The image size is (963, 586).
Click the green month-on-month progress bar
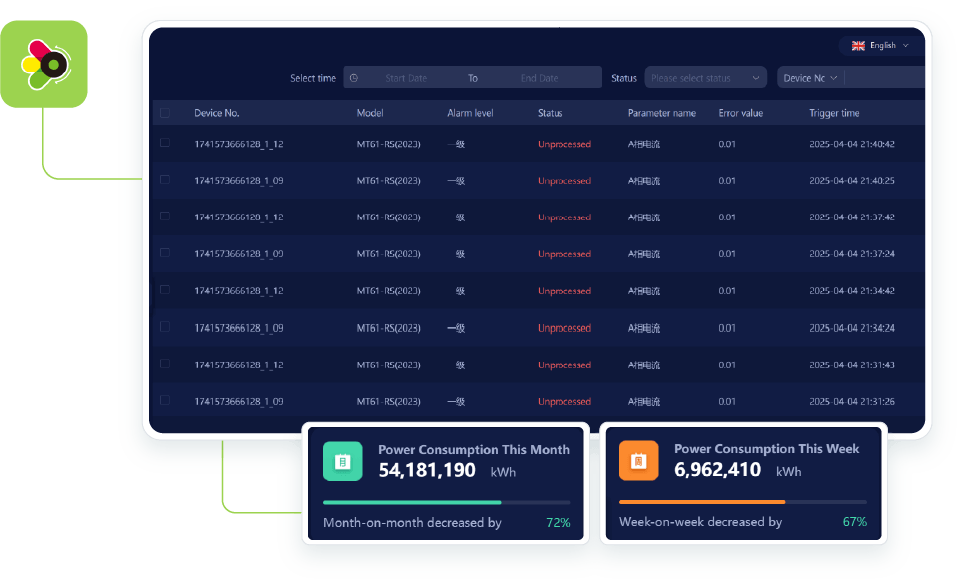click(412, 502)
